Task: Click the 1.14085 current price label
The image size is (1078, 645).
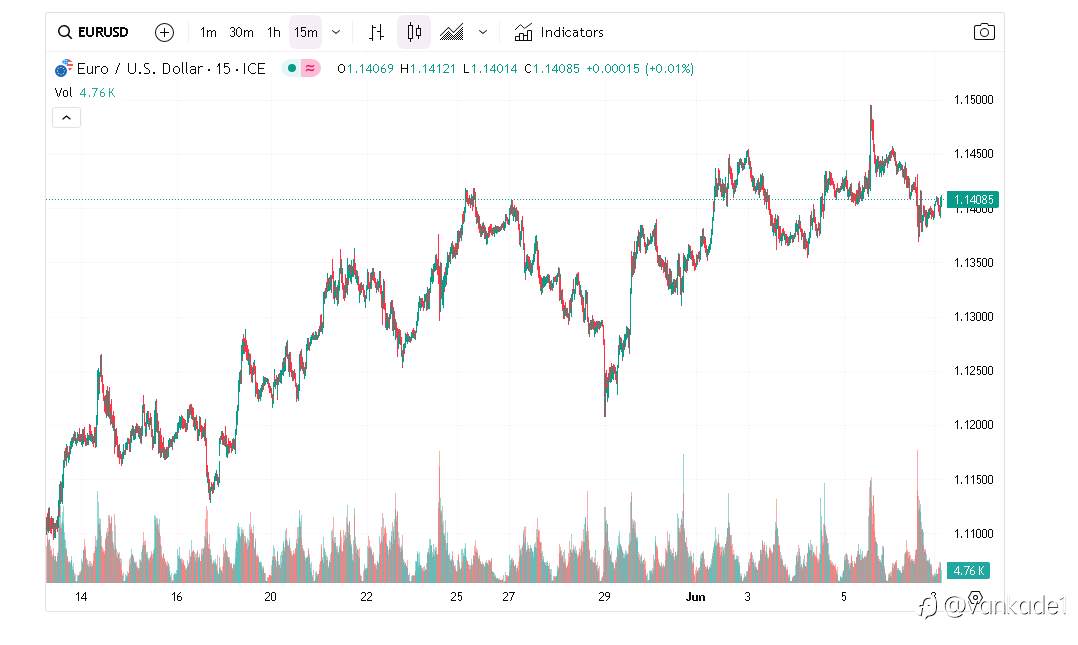Action: tap(973, 200)
